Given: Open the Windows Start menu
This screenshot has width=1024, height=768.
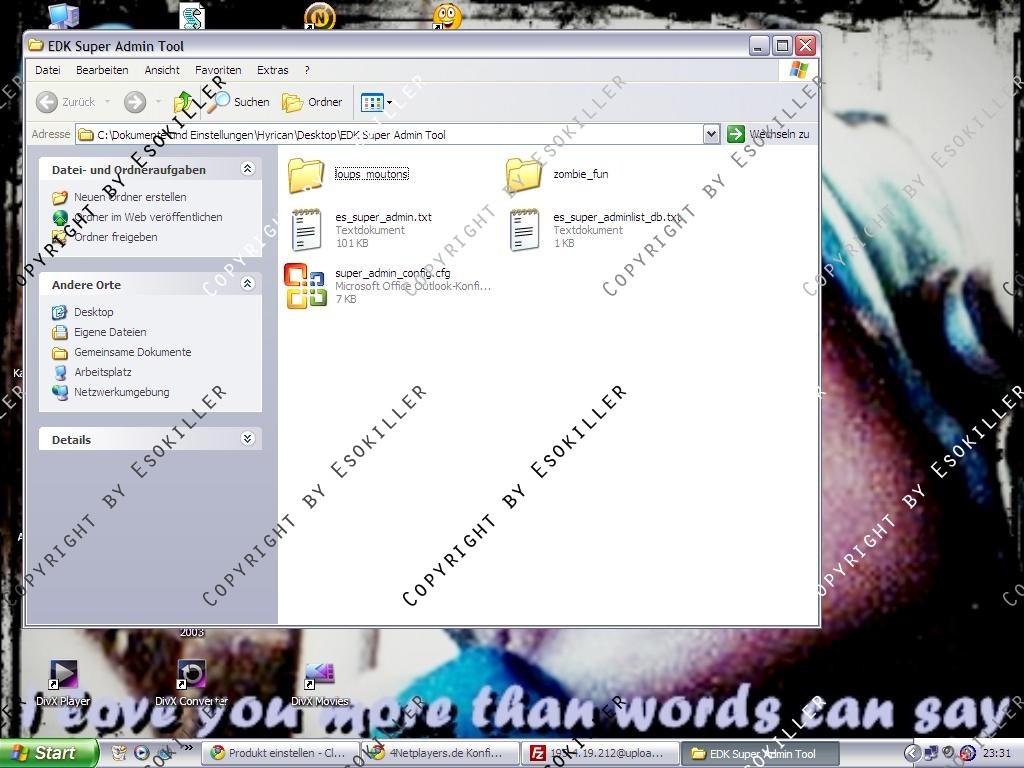Looking at the screenshot, I should coord(47,753).
